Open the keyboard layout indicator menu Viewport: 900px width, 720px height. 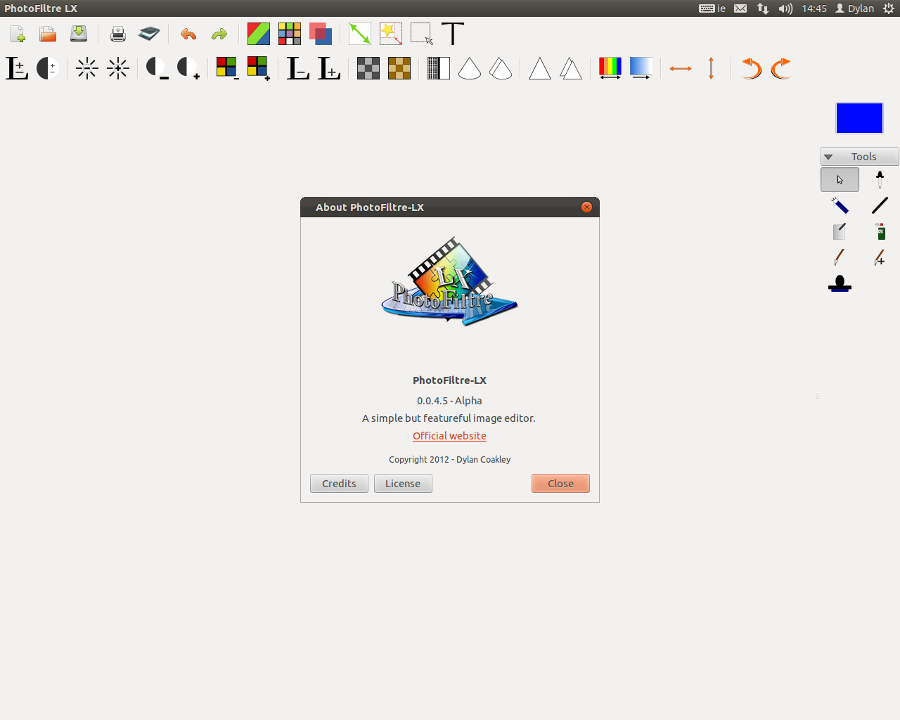coord(712,8)
